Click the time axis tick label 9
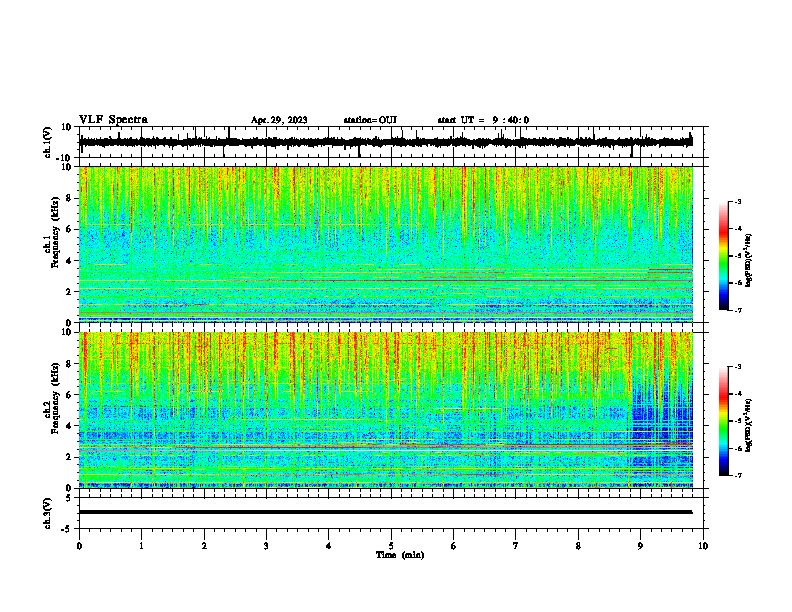This screenshot has width=792, height=612. (640, 546)
